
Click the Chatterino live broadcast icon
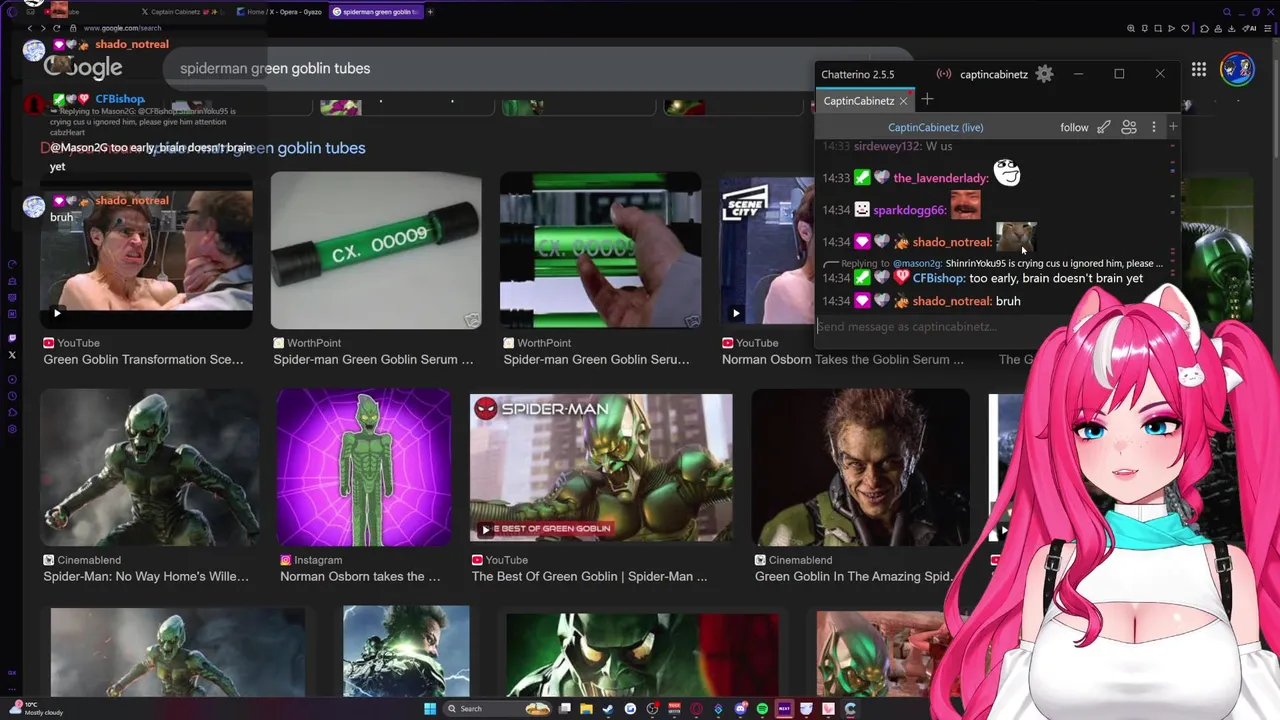pos(943,74)
